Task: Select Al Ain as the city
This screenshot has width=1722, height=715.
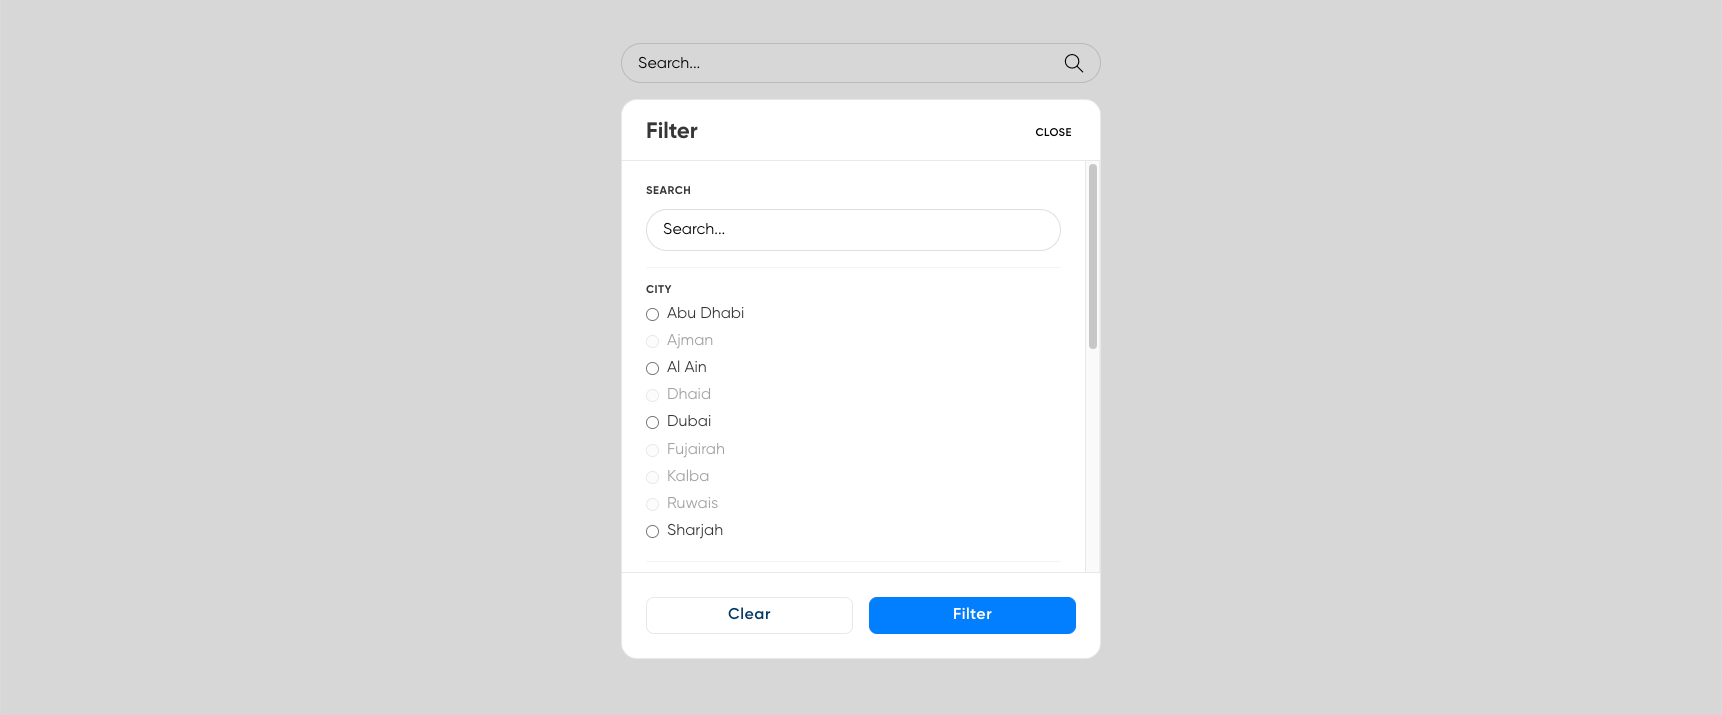Action: point(652,368)
